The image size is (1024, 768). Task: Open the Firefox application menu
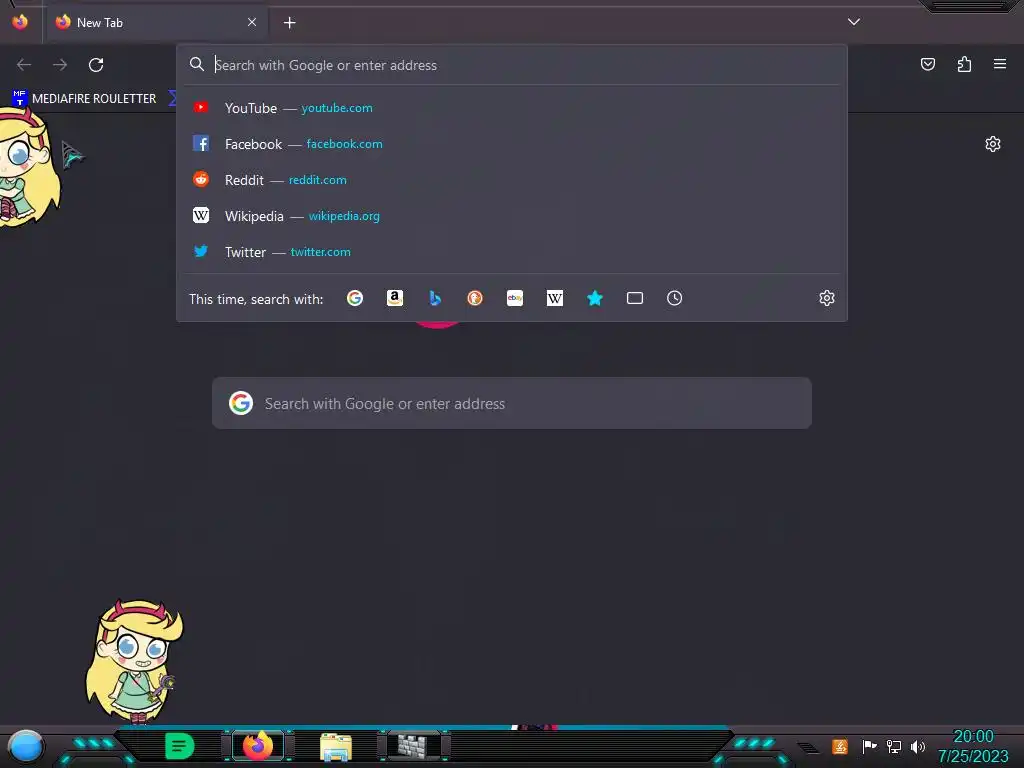[1000, 64]
